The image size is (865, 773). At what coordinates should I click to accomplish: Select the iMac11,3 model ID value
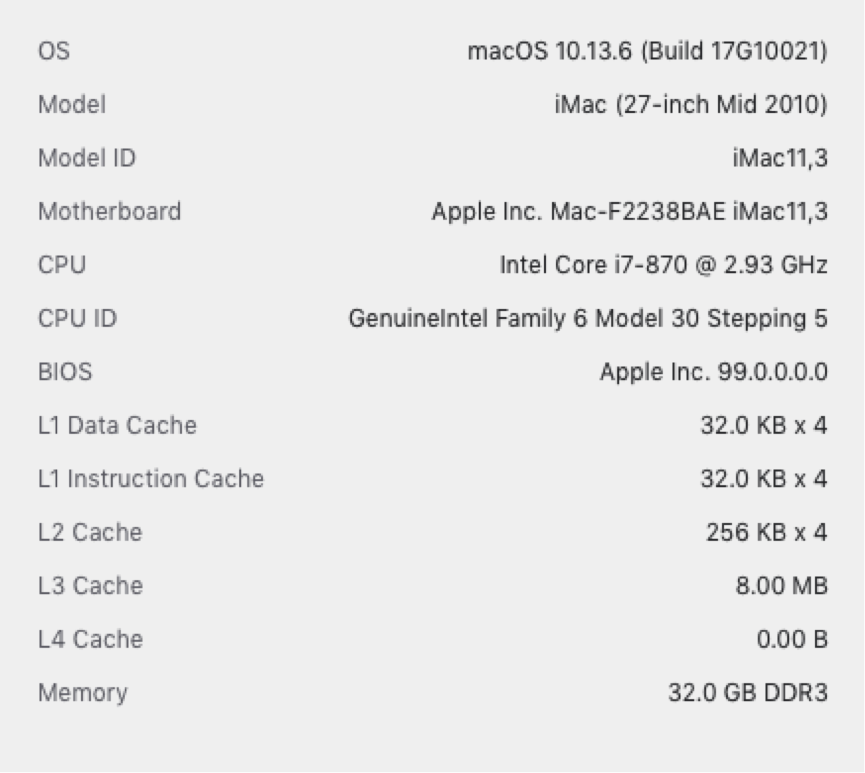780,158
